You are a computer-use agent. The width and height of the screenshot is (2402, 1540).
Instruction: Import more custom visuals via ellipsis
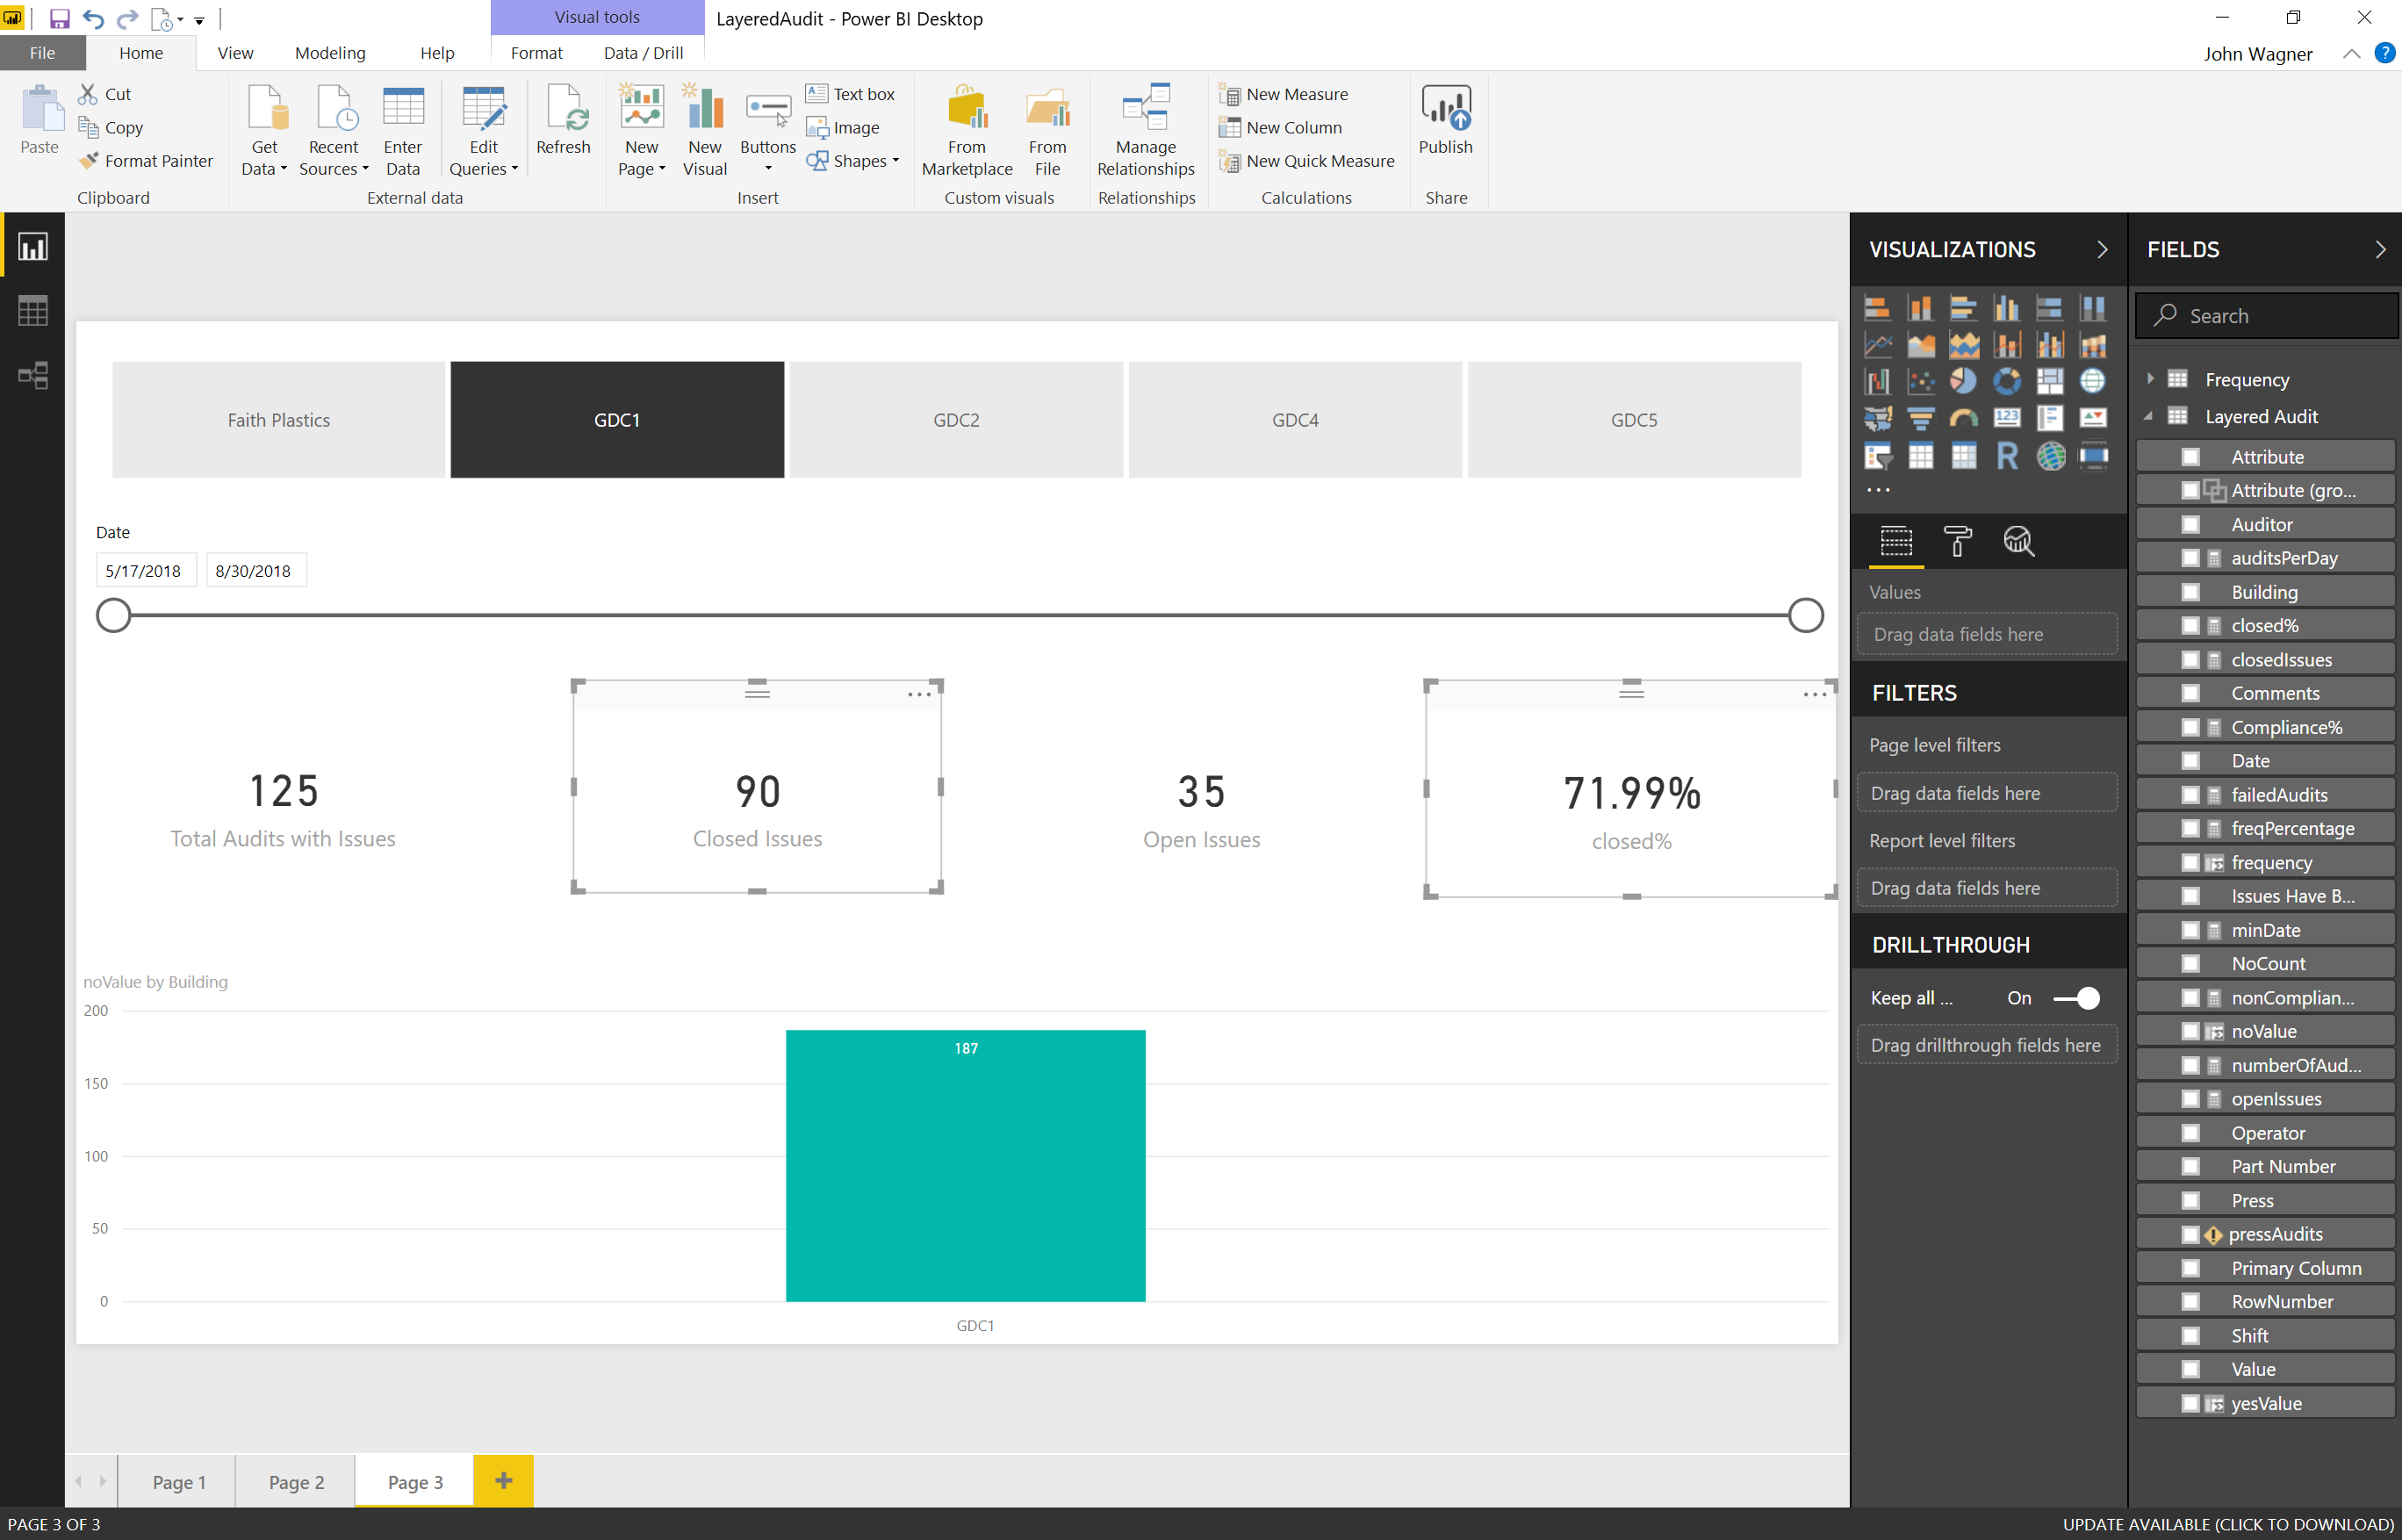point(1878,490)
